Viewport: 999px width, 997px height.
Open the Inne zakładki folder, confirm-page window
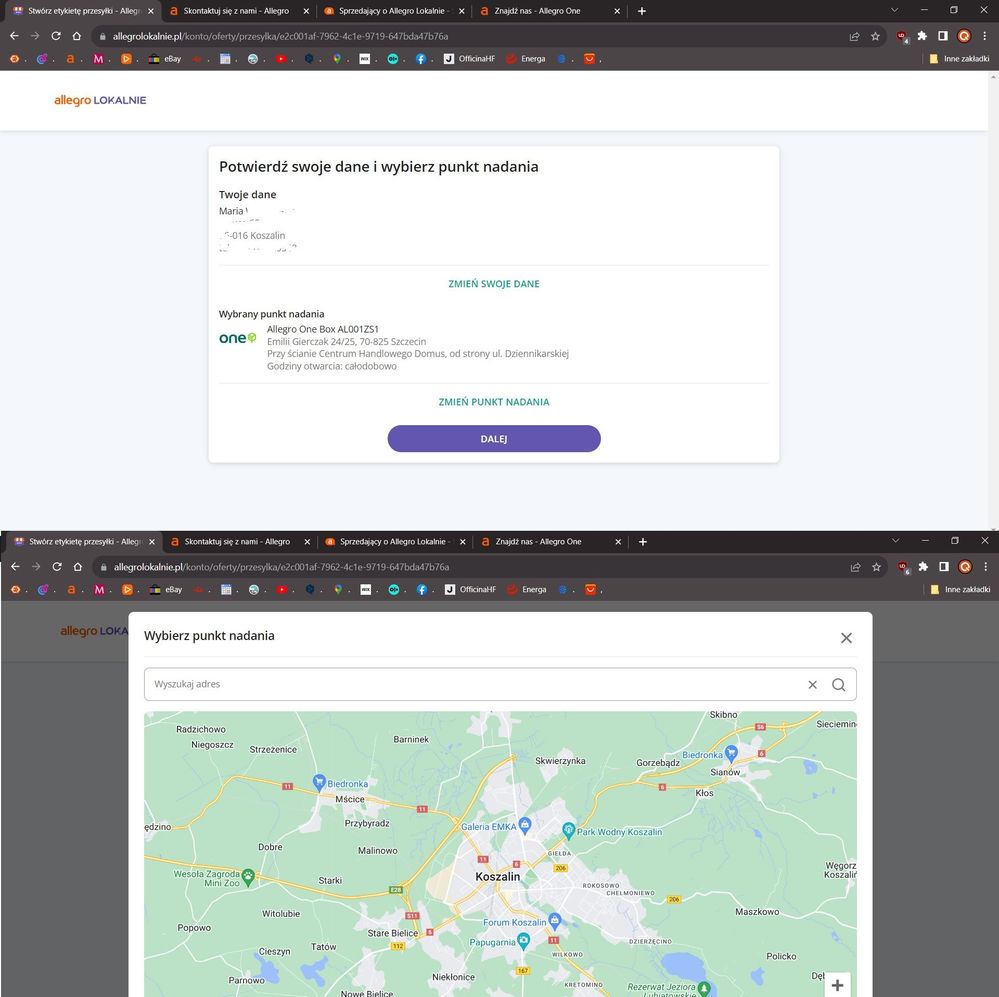coord(959,59)
